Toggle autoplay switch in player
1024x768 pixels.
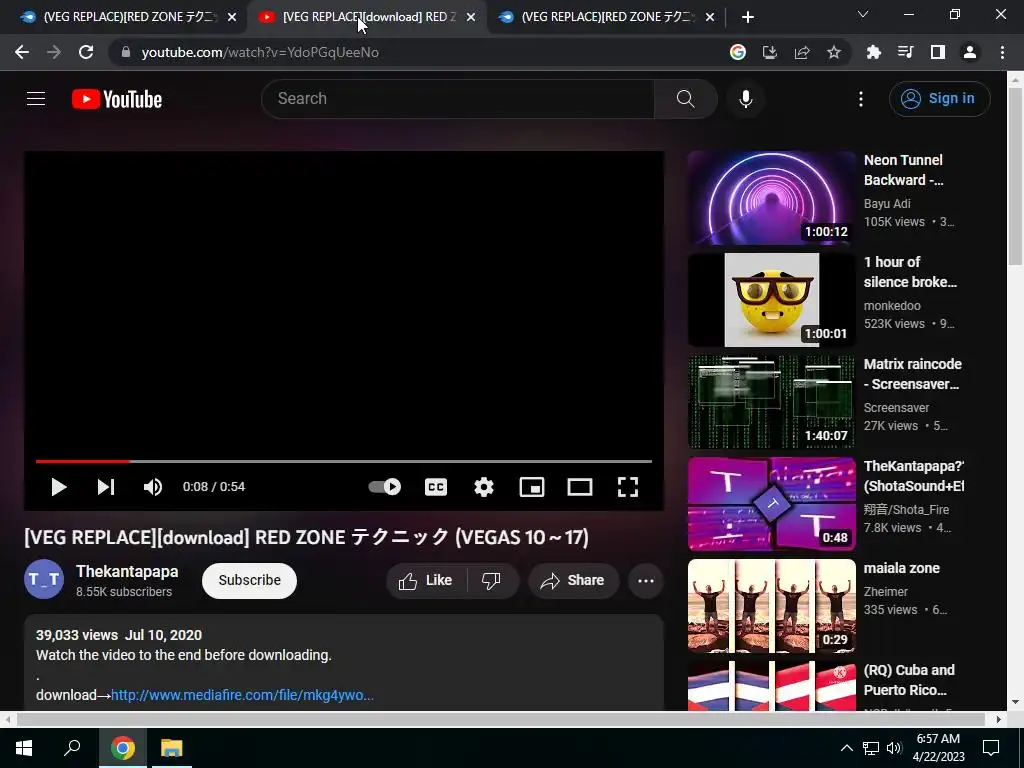click(385, 487)
